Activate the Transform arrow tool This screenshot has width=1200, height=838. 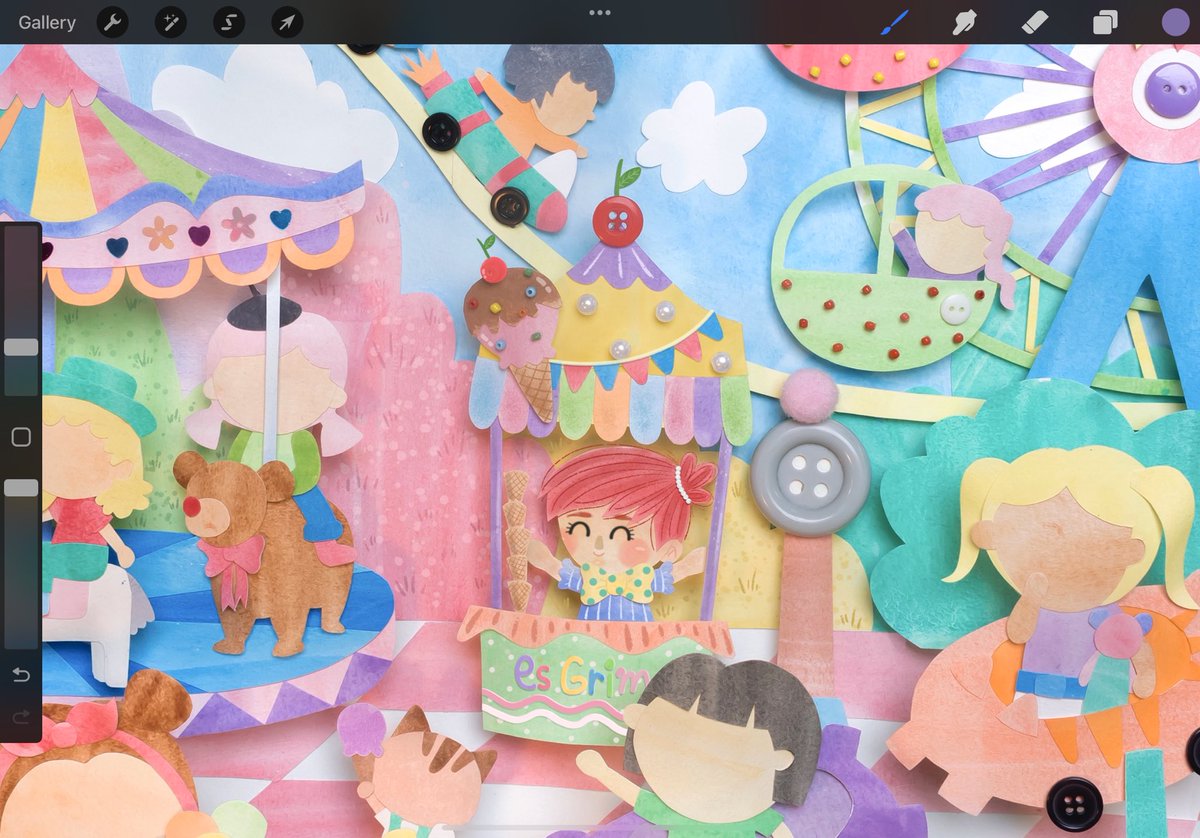coord(287,22)
